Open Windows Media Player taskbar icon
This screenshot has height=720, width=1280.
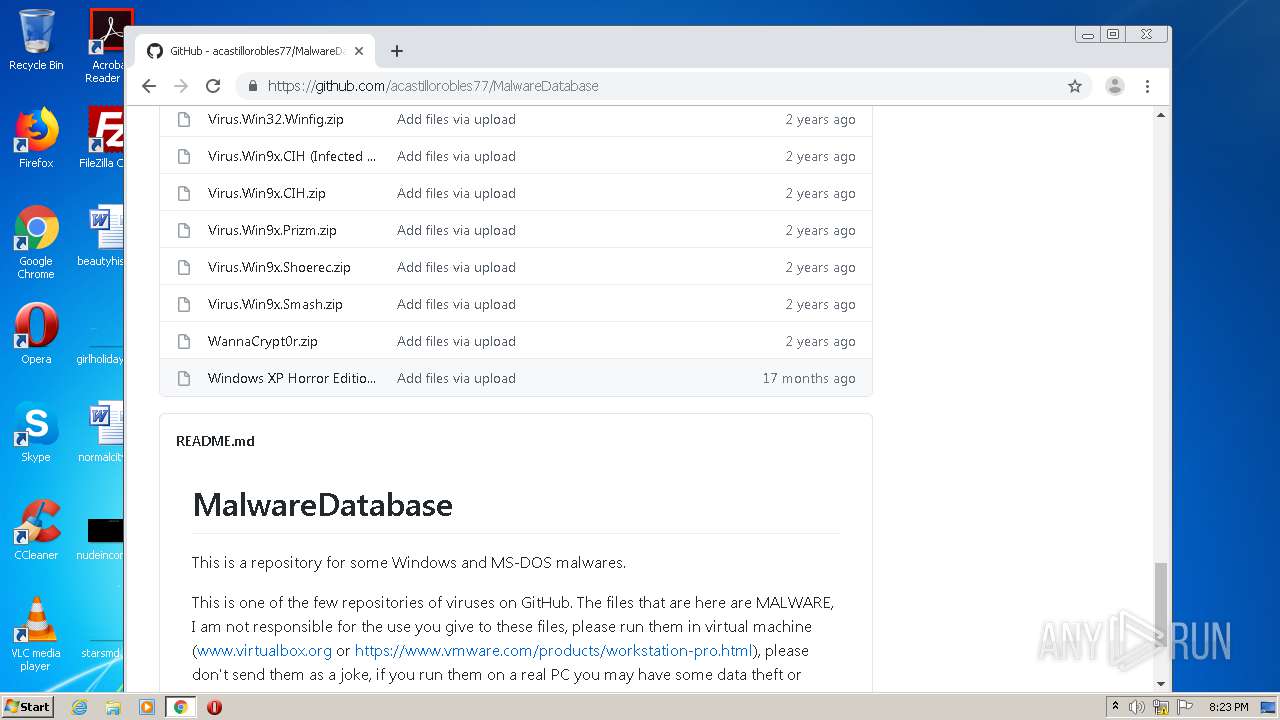pyautogui.click(x=147, y=707)
